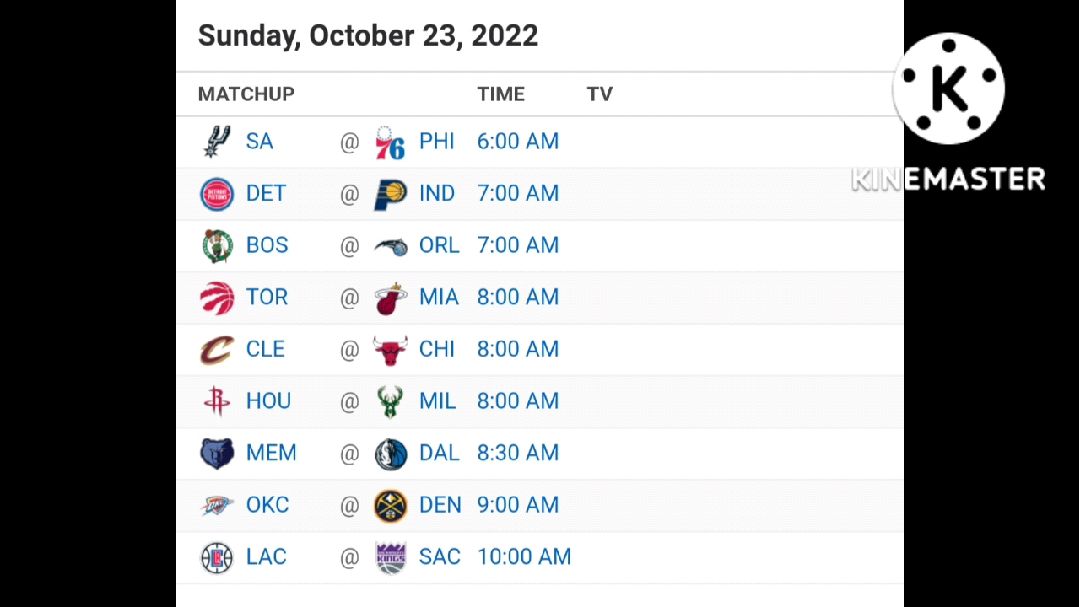Click the Boston Celtics logo
1079x607 pixels.
point(217,246)
